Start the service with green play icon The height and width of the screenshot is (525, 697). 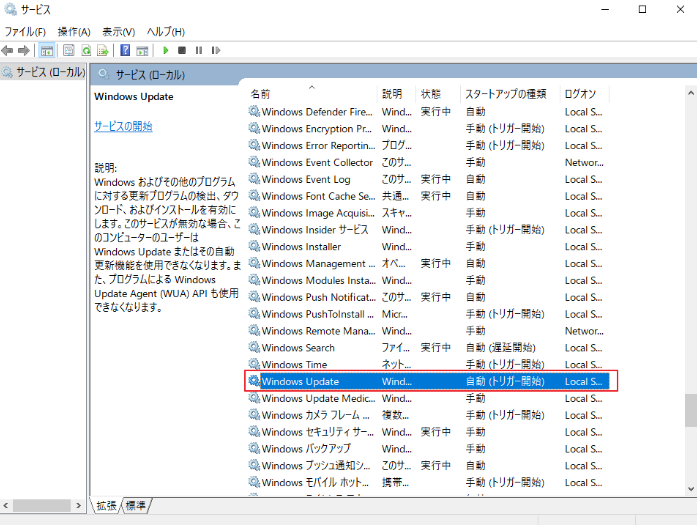coord(166,50)
